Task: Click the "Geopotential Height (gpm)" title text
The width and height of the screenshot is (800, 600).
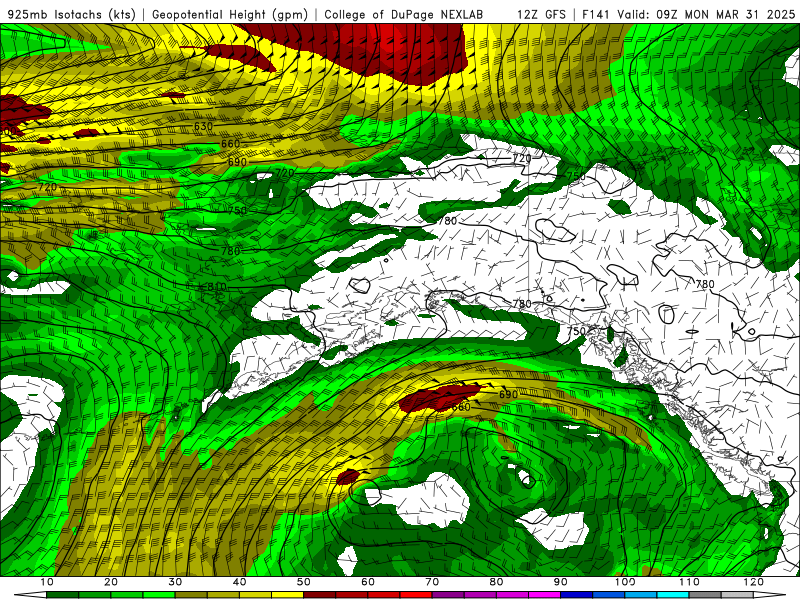Action: pos(230,14)
